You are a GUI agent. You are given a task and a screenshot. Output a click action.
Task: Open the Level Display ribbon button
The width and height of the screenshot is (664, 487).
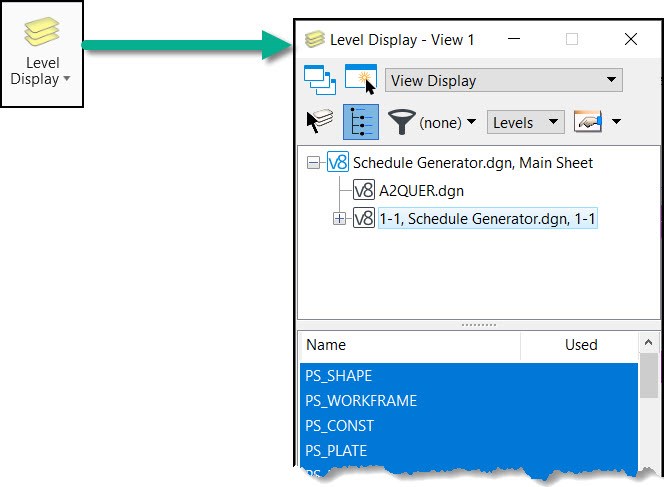[x=42, y=53]
